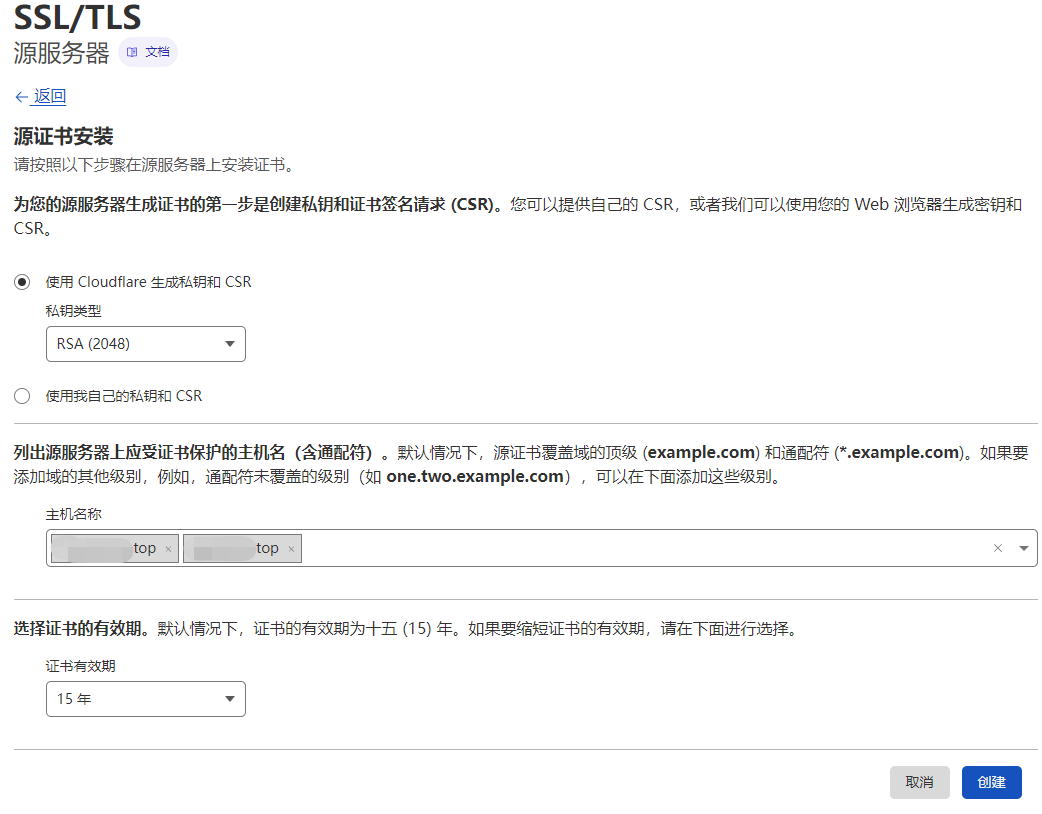Remove the second hostname tag with its x
The height and width of the screenshot is (814, 1042).
click(x=291, y=549)
